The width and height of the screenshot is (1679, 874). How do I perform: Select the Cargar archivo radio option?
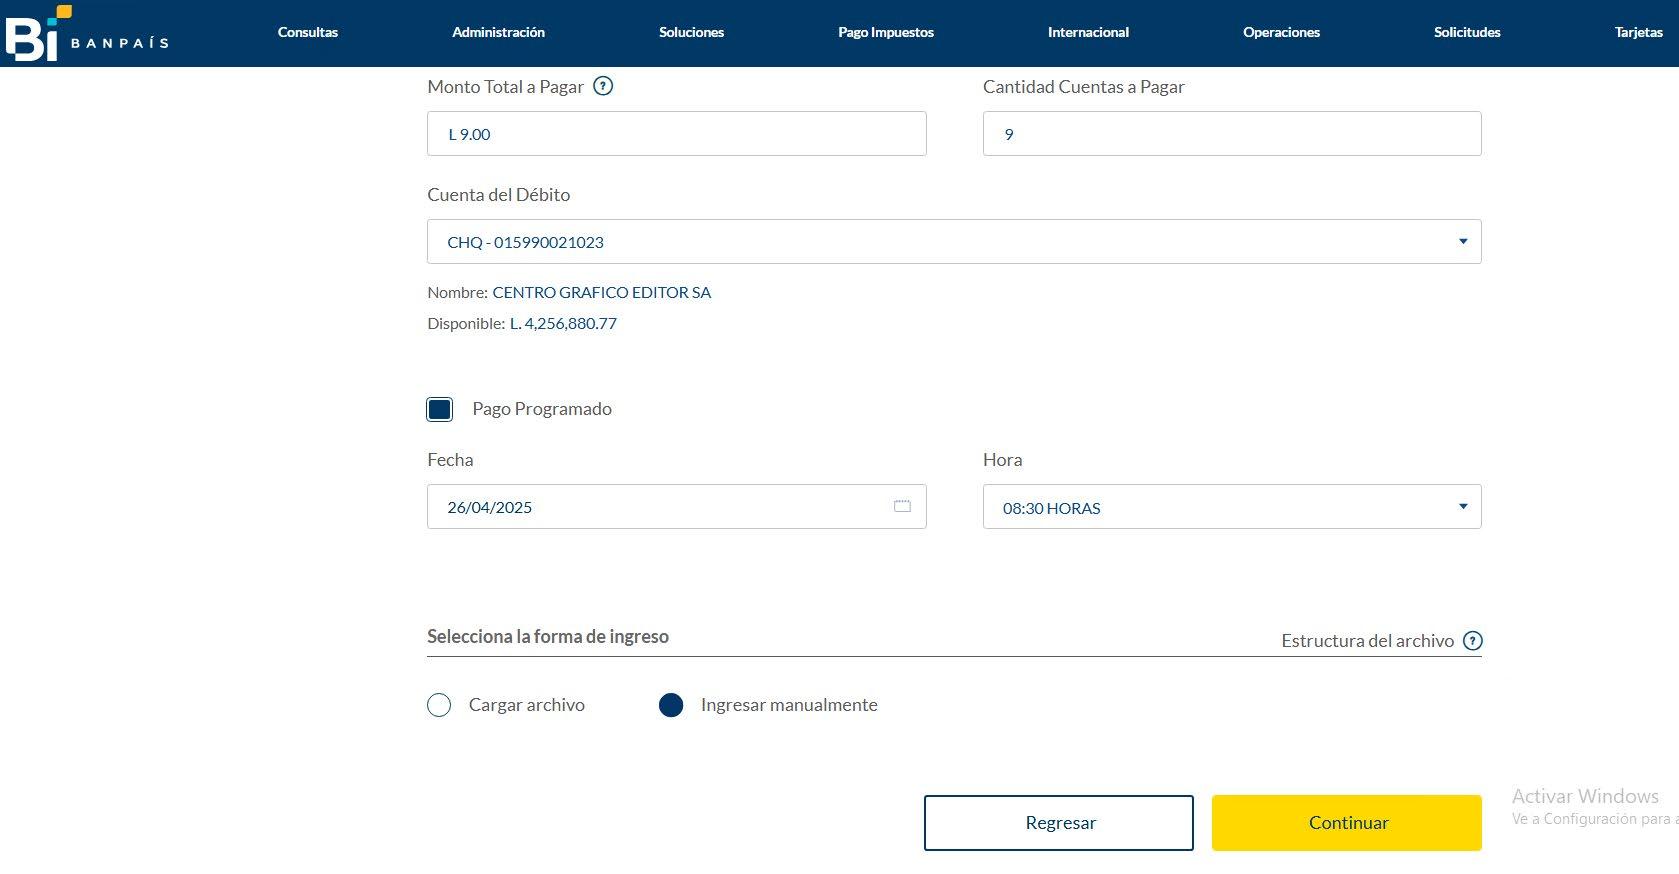click(439, 705)
